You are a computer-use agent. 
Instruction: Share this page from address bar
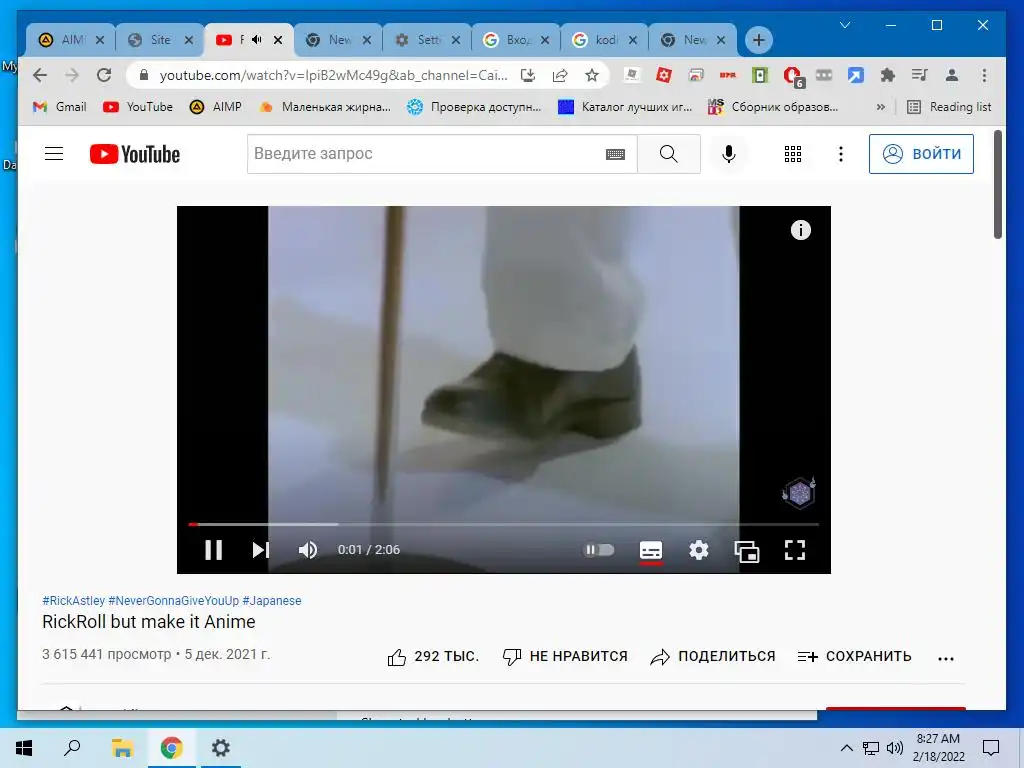click(x=560, y=75)
